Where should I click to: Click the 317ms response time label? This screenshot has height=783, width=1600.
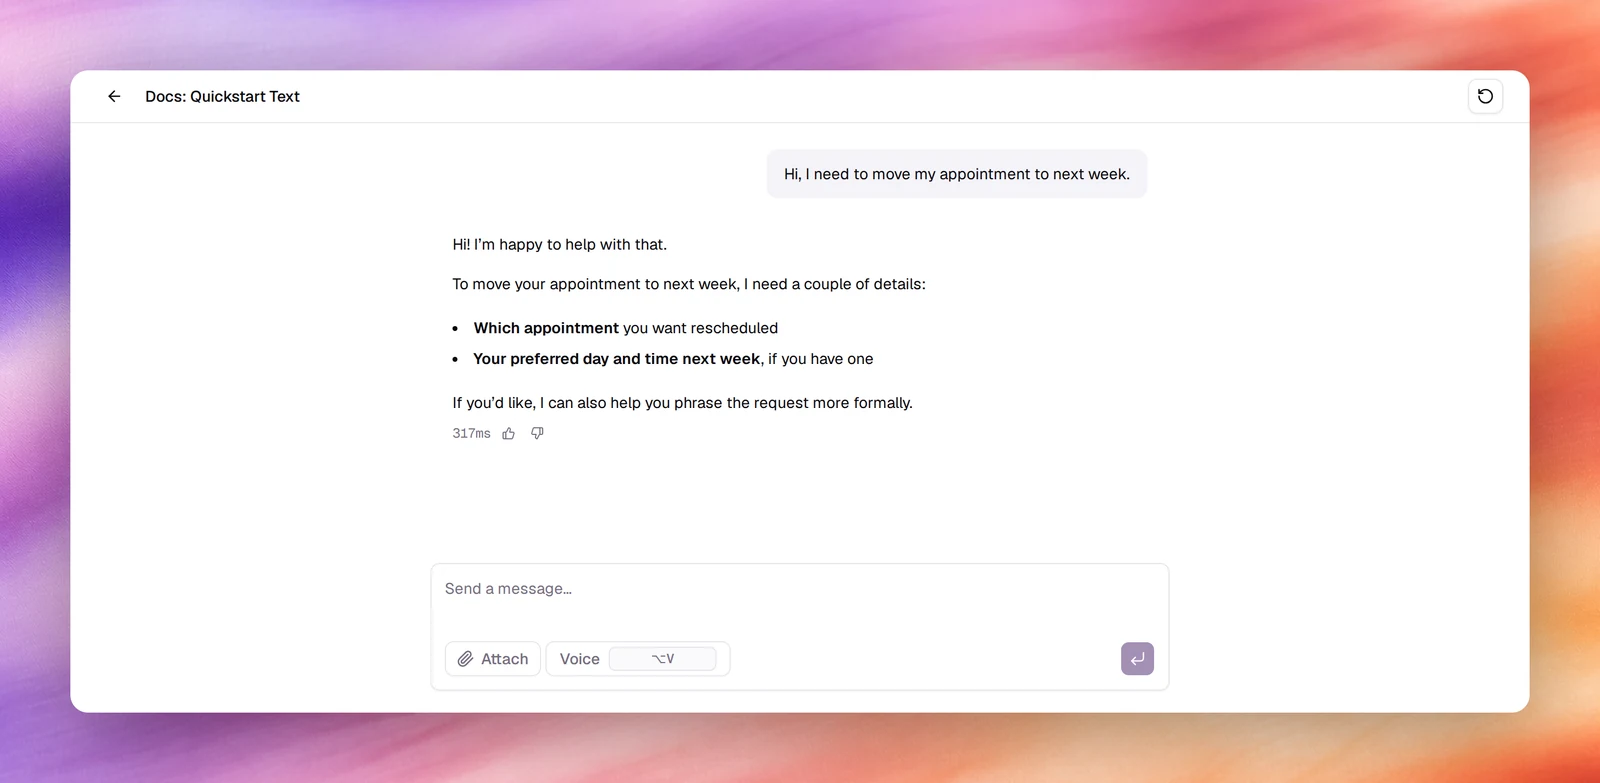[471, 434]
